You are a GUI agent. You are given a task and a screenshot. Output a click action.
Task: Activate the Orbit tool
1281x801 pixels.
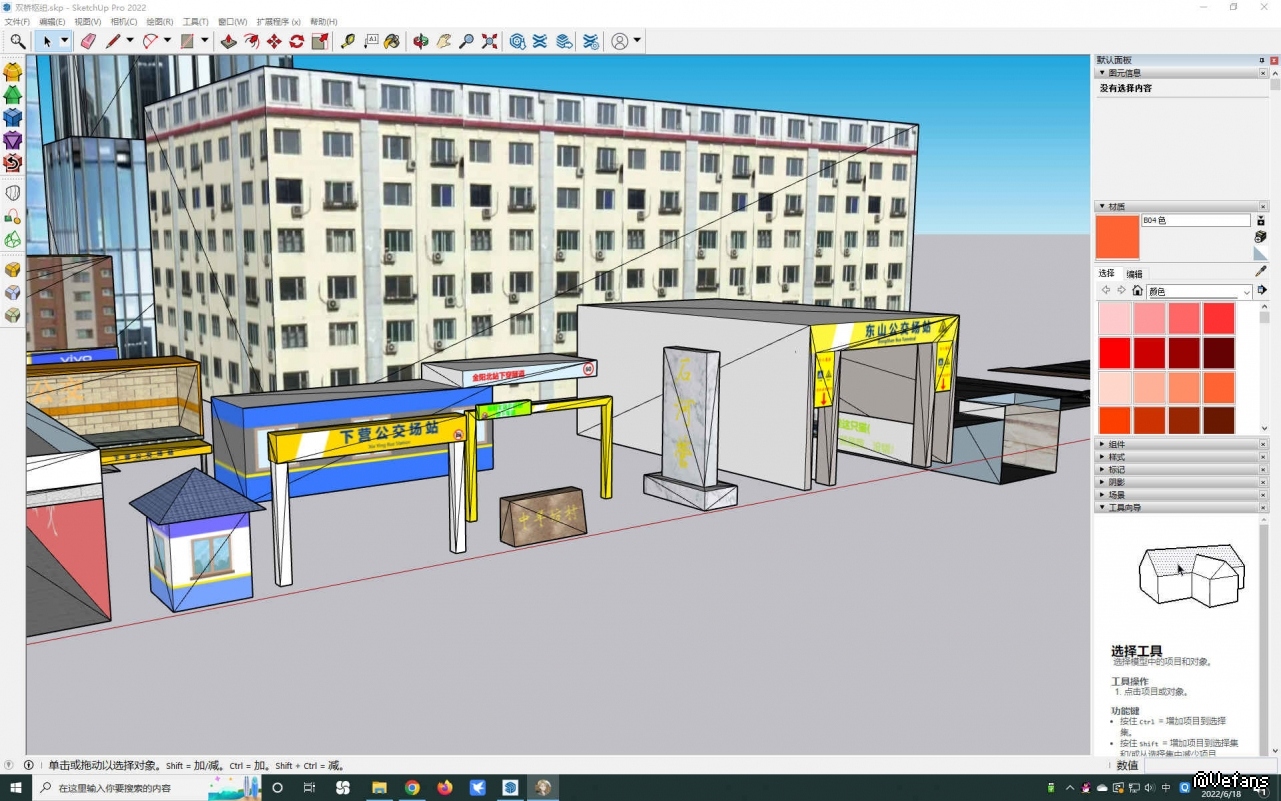[420, 41]
